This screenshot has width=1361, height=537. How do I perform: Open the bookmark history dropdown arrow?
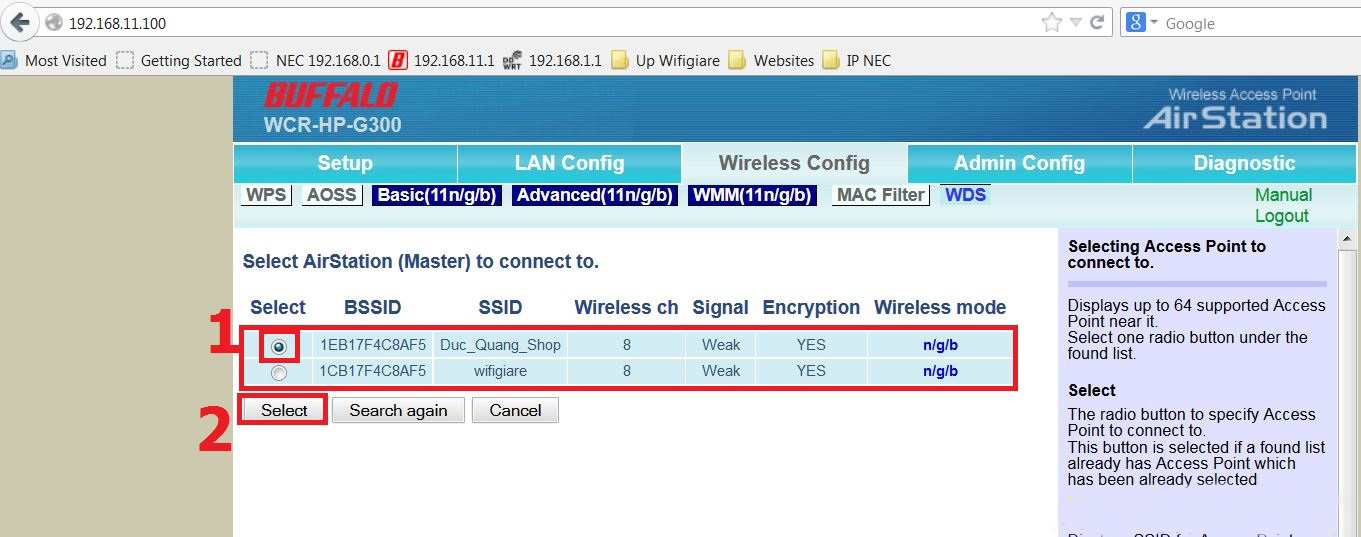(x=1076, y=23)
